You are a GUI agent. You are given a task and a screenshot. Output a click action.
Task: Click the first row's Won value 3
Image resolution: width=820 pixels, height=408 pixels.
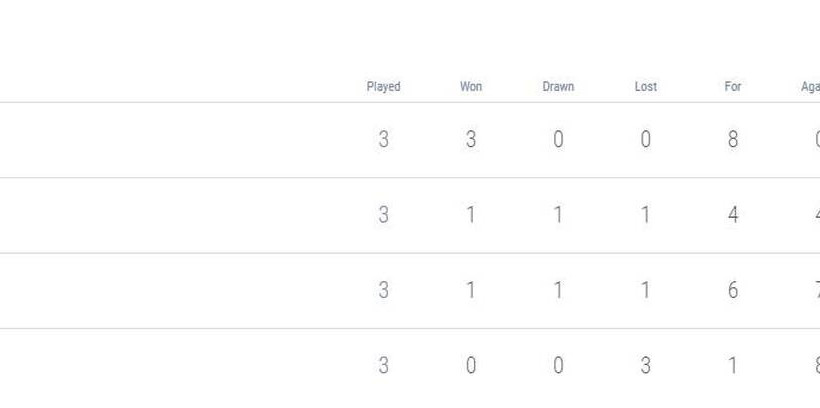click(x=471, y=140)
